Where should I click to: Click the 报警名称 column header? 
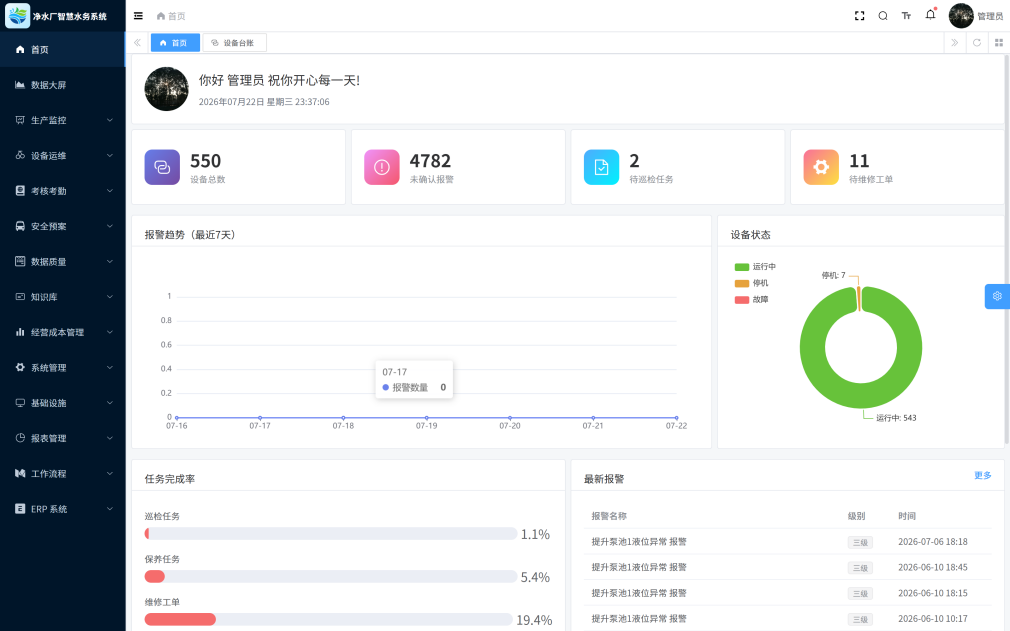(x=609, y=516)
